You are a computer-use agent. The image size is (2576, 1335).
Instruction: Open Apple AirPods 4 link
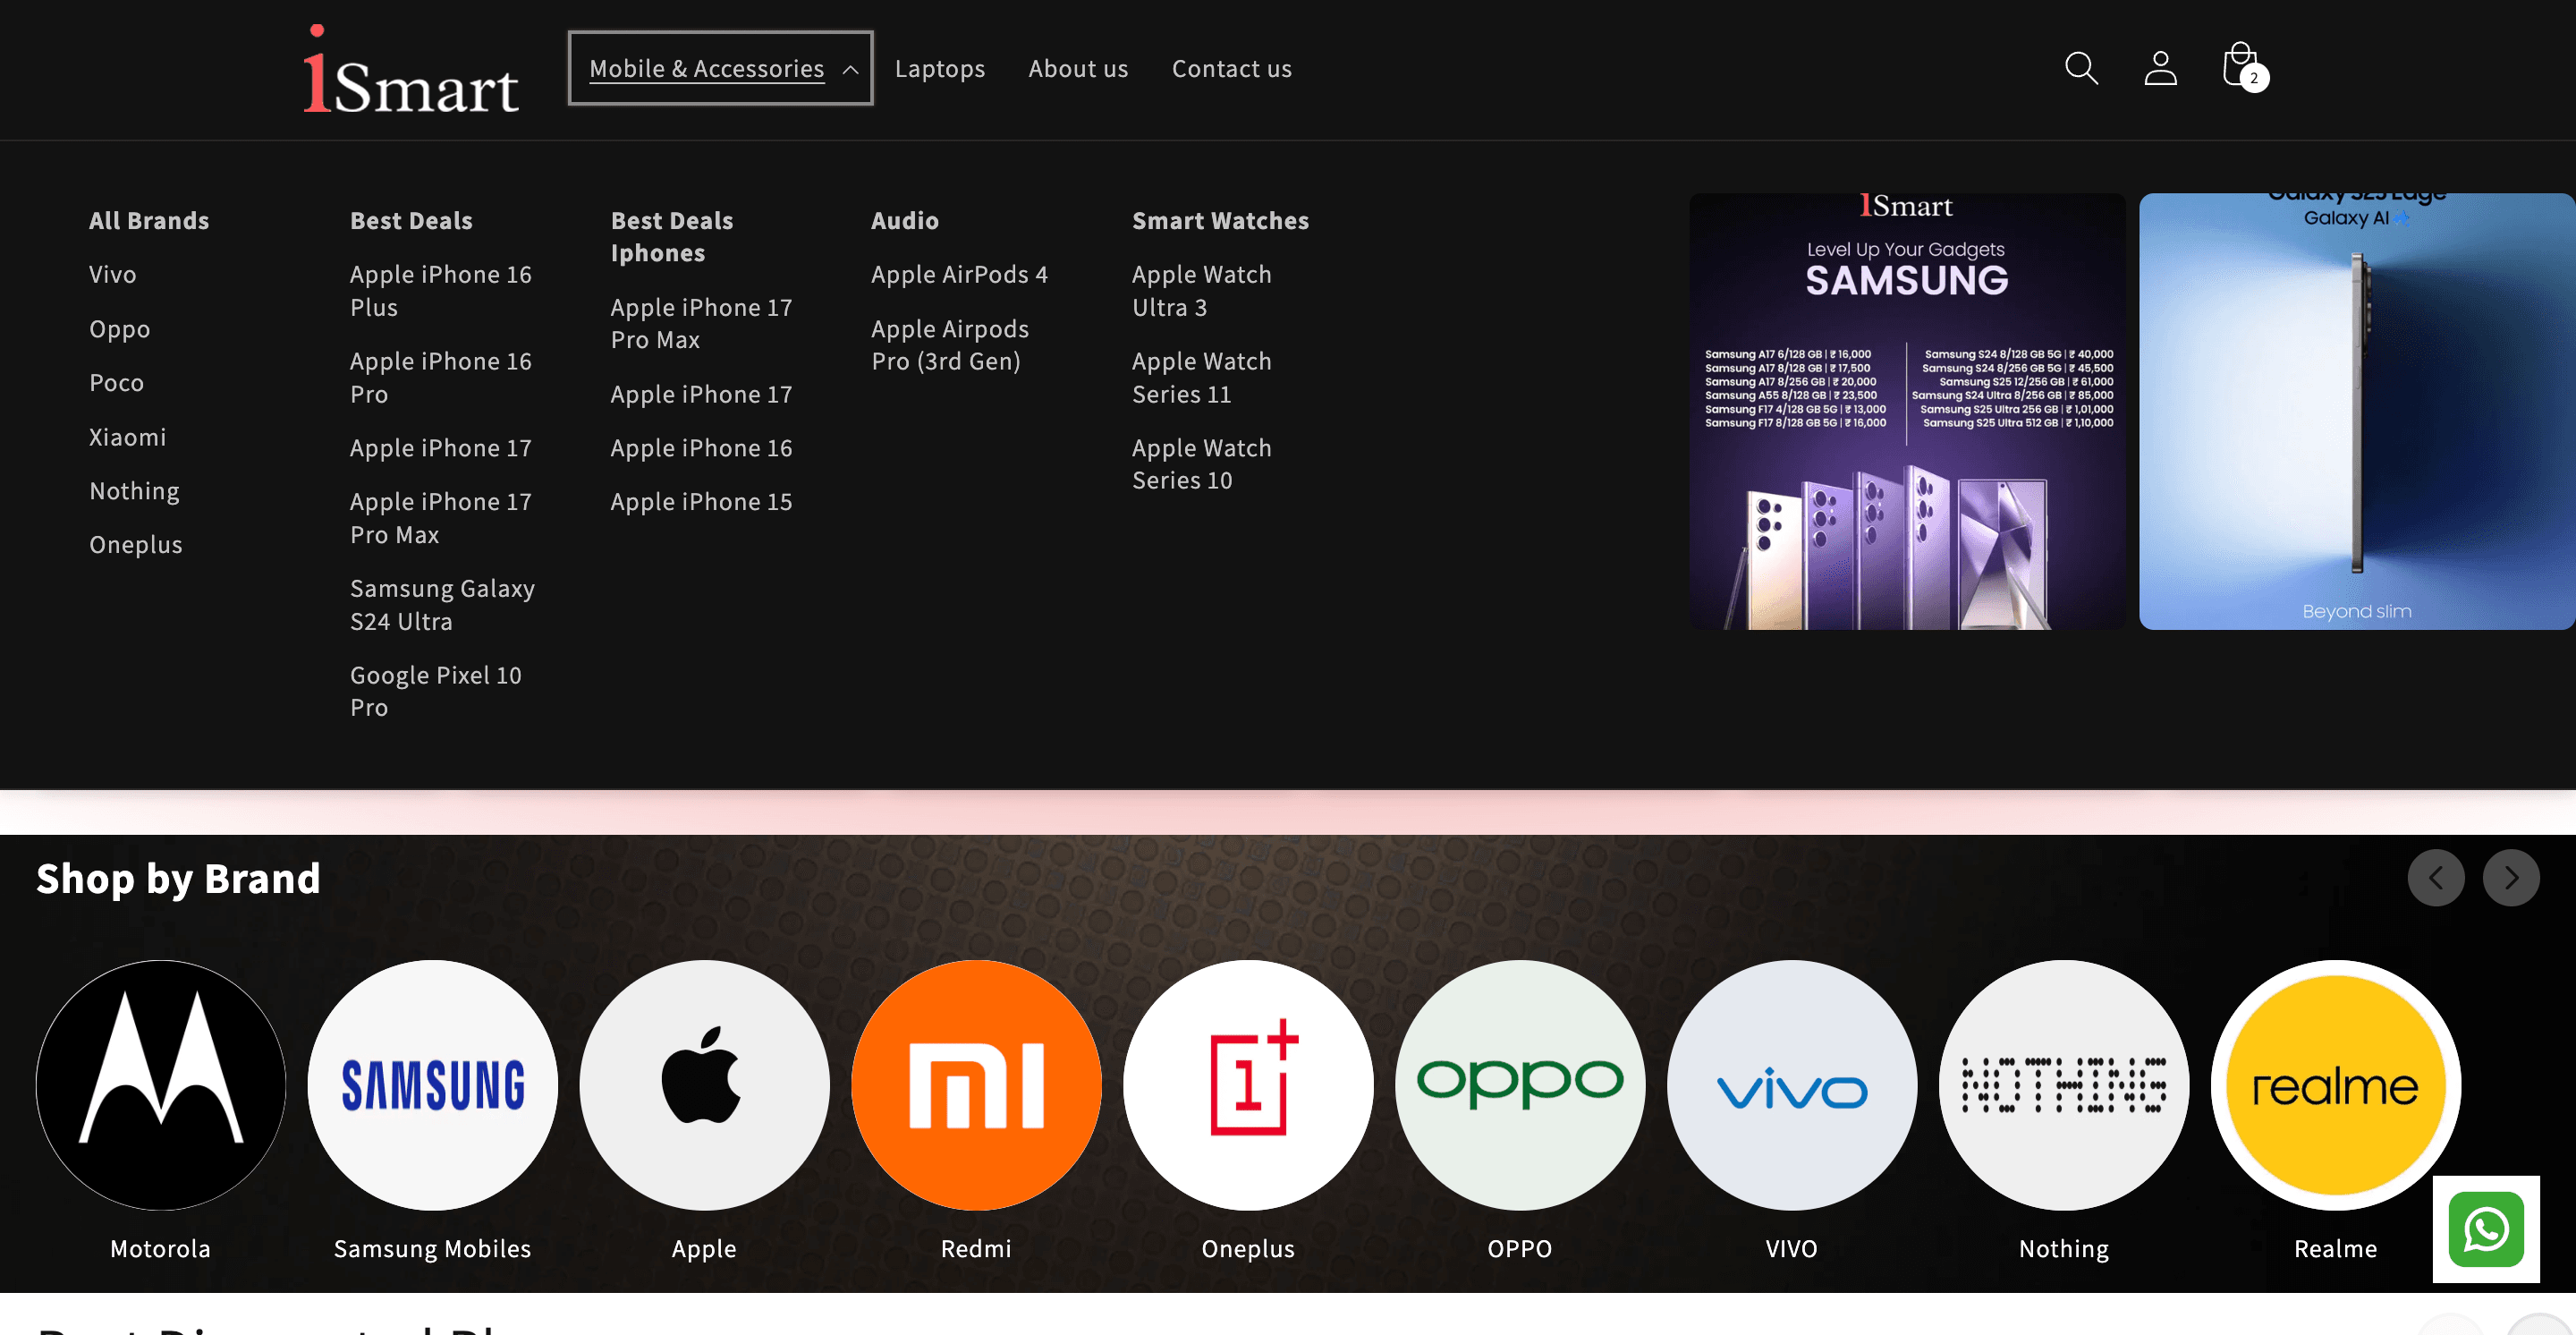tap(958, 275)
